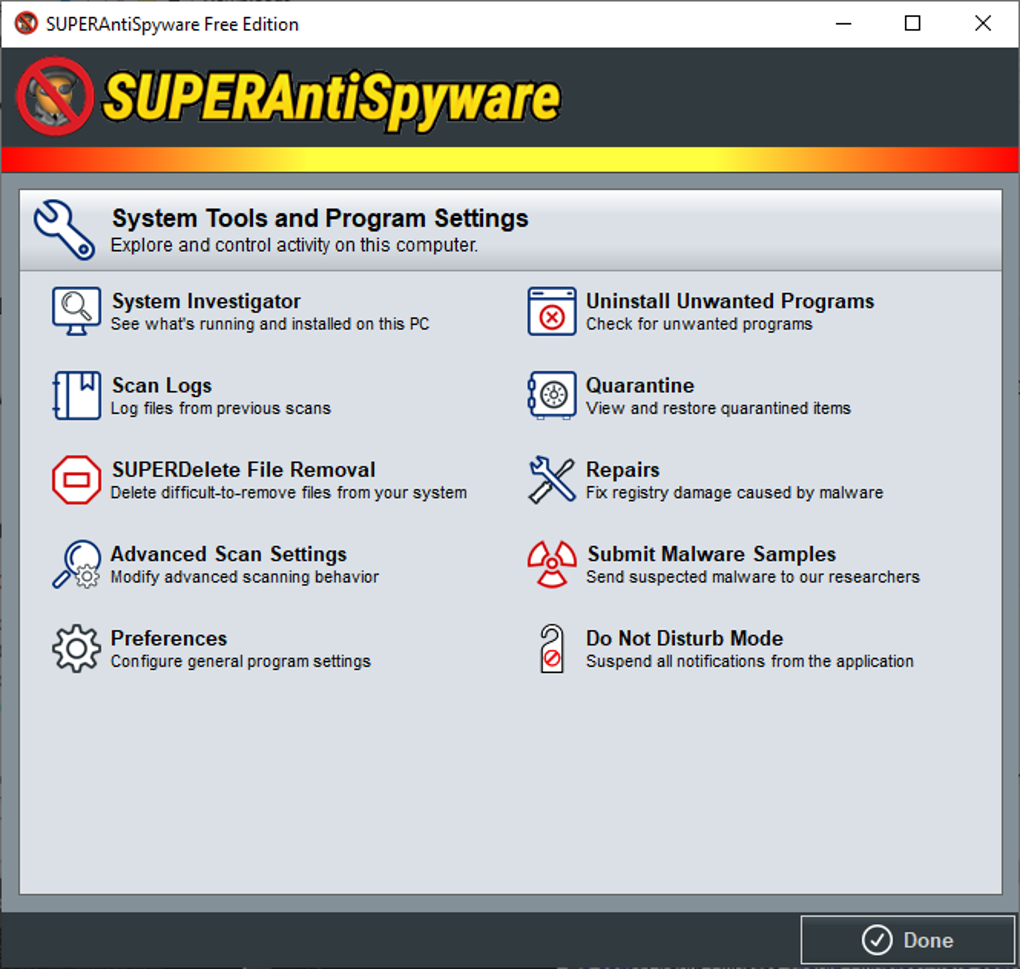
Task: Click the SUPERDelete red stop icon
Action: tap(76, 480)
